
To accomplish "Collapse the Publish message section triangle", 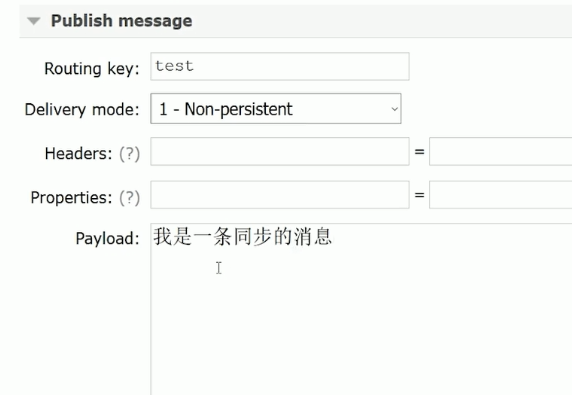I will click(x=34, y=21).
